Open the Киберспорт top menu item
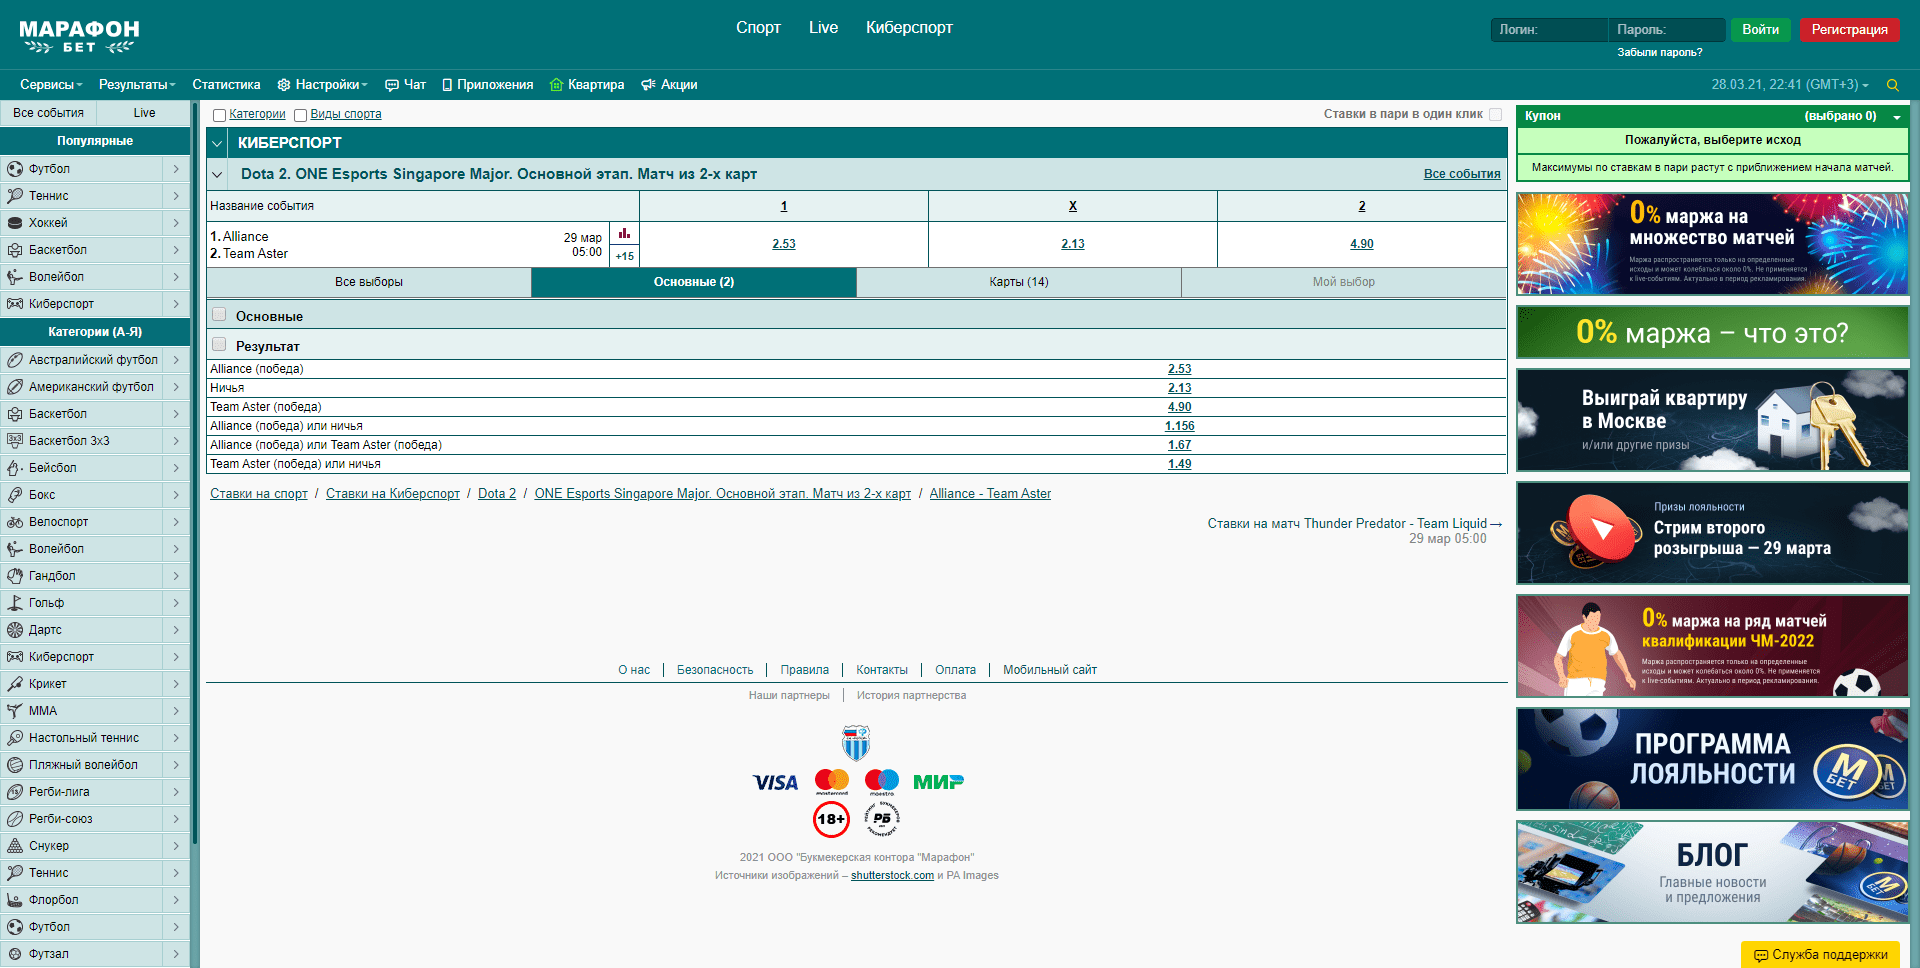Screen dimensions: 1920x968 point(909,28)
